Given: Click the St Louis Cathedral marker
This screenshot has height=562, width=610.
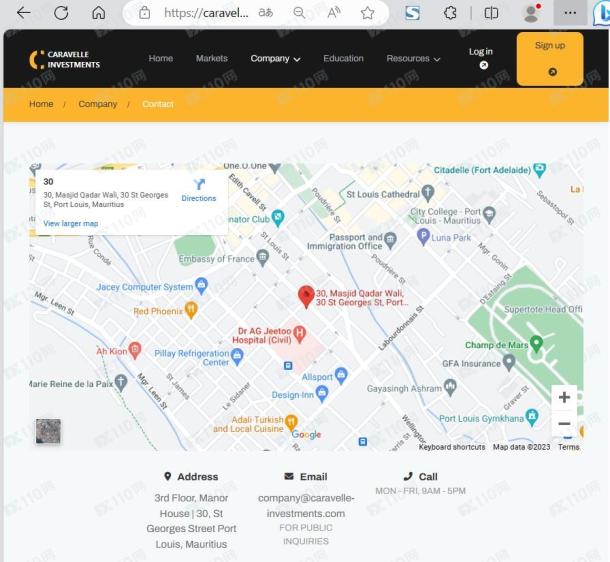Looking at the screenshot, I should pyautogui.click(x=428, y=193).
